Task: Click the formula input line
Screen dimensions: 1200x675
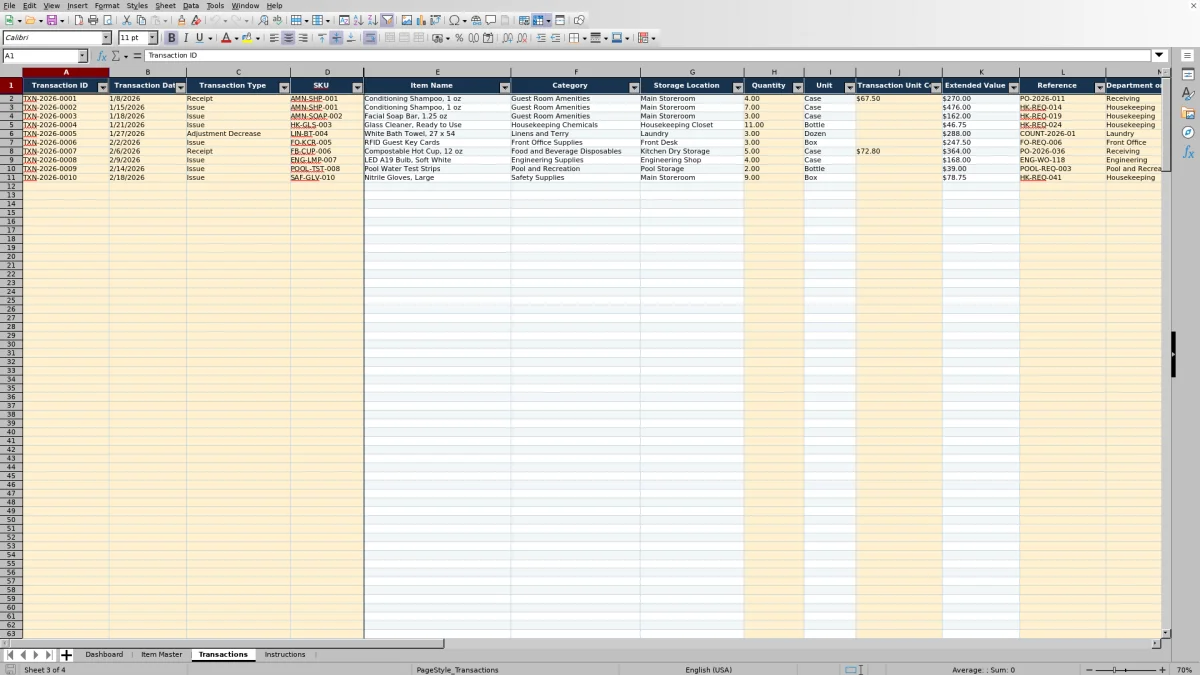Action: point(648,56)
